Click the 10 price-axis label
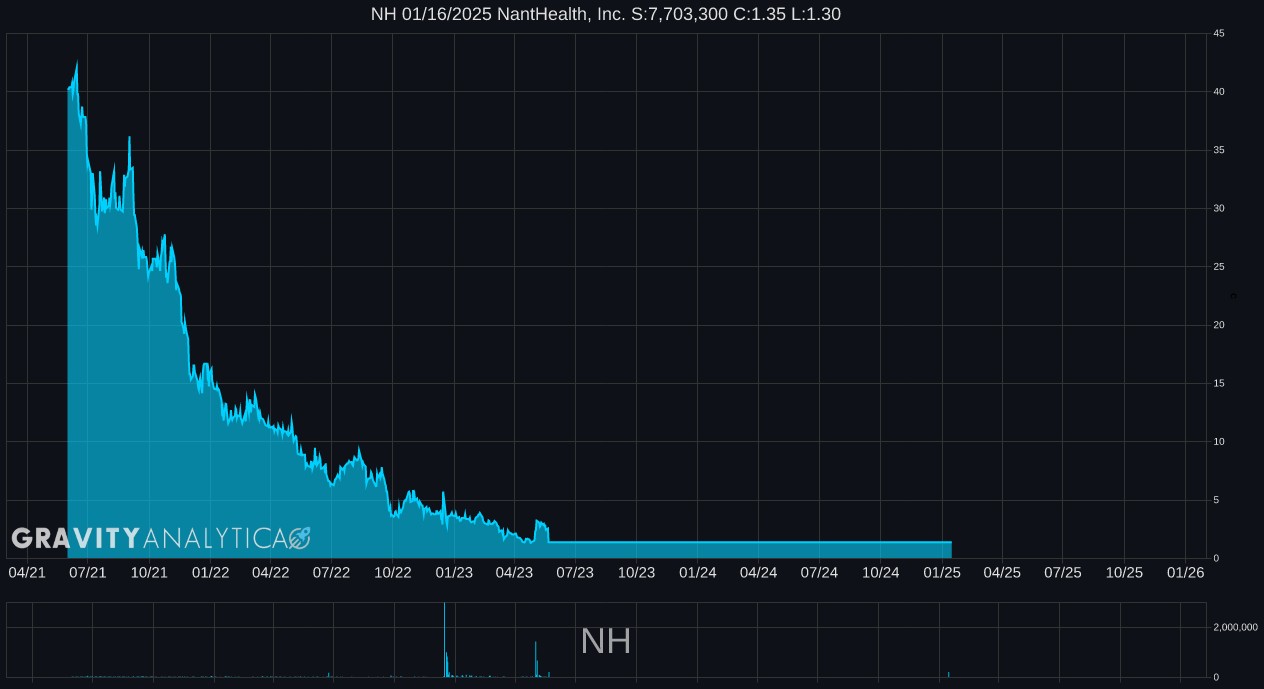Screen dimensions: 1264x689 pos(1219,442)
